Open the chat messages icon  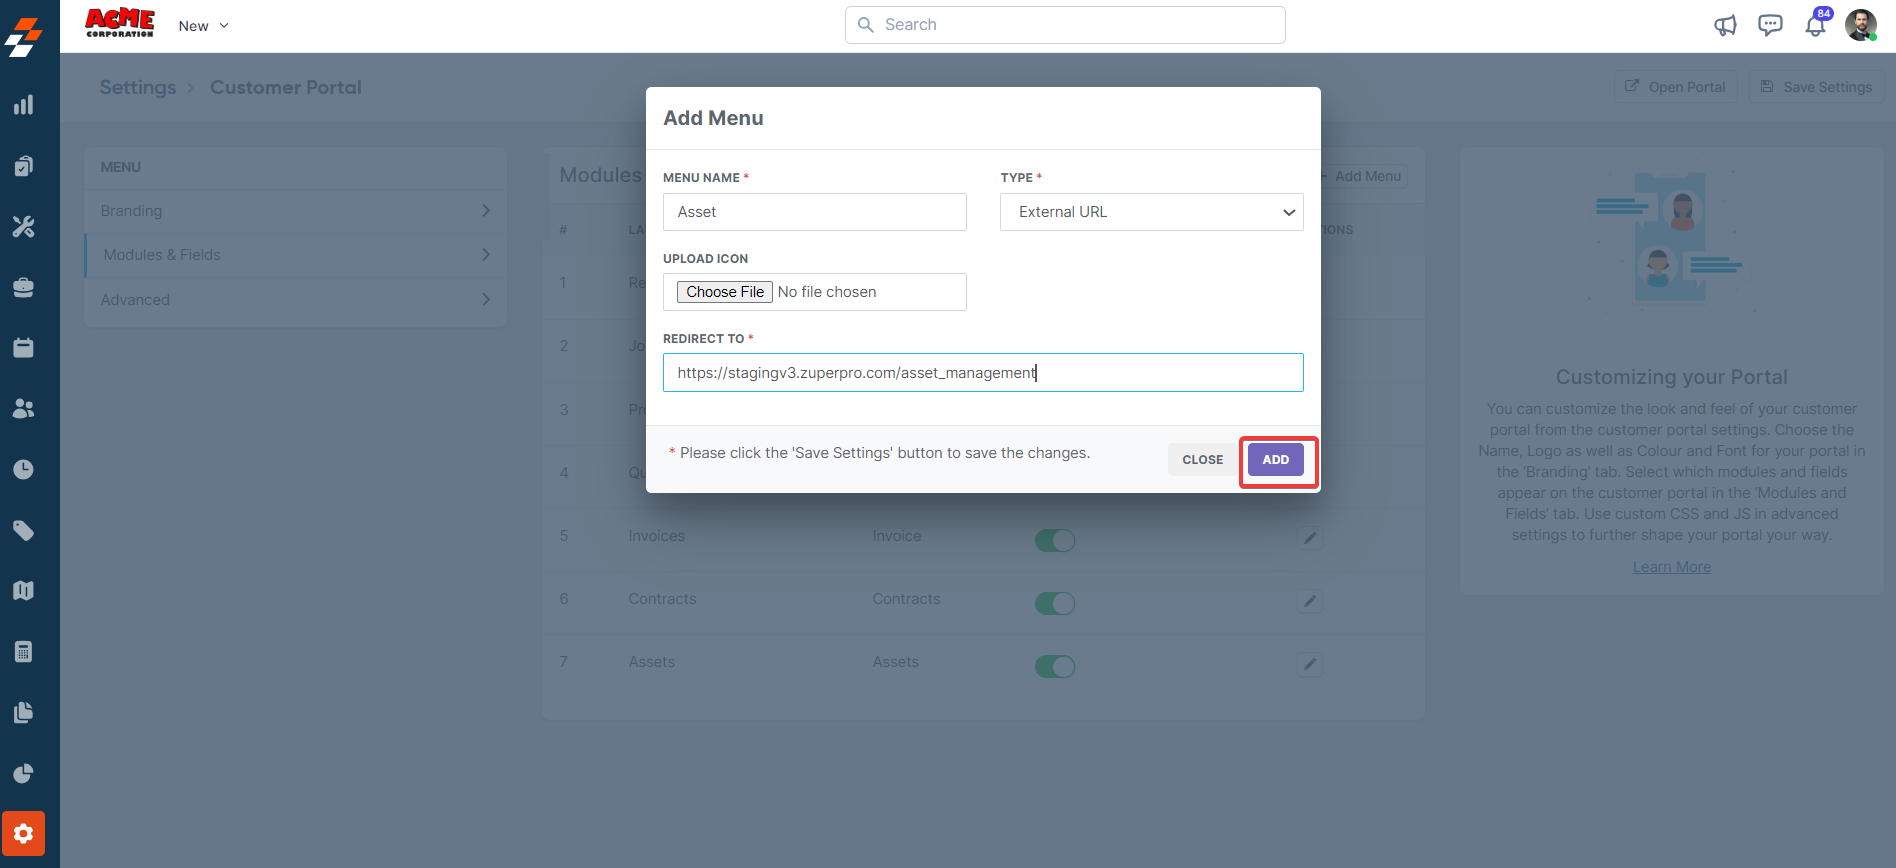(x=1770, y=26)
